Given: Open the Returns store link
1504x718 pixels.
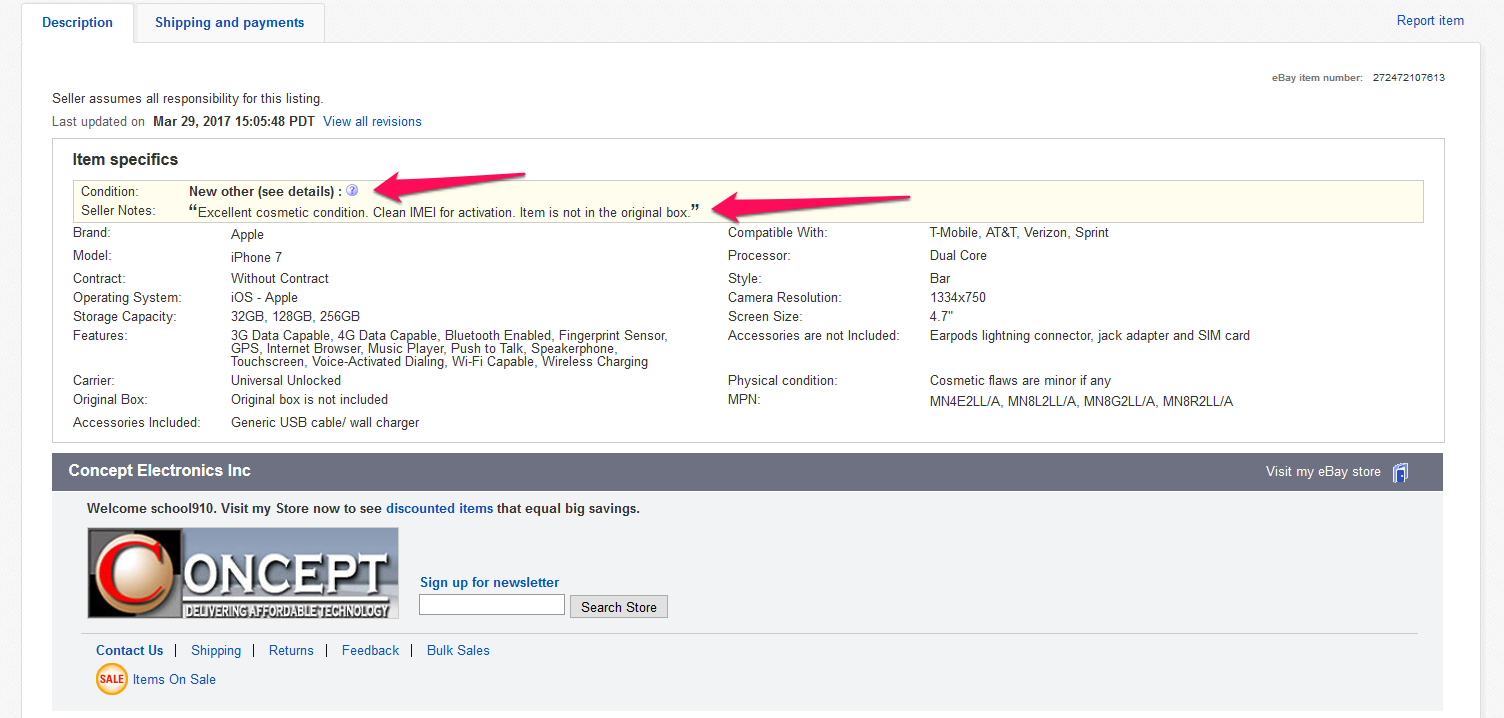Looking at the screenshot, I should click(291, 650).
